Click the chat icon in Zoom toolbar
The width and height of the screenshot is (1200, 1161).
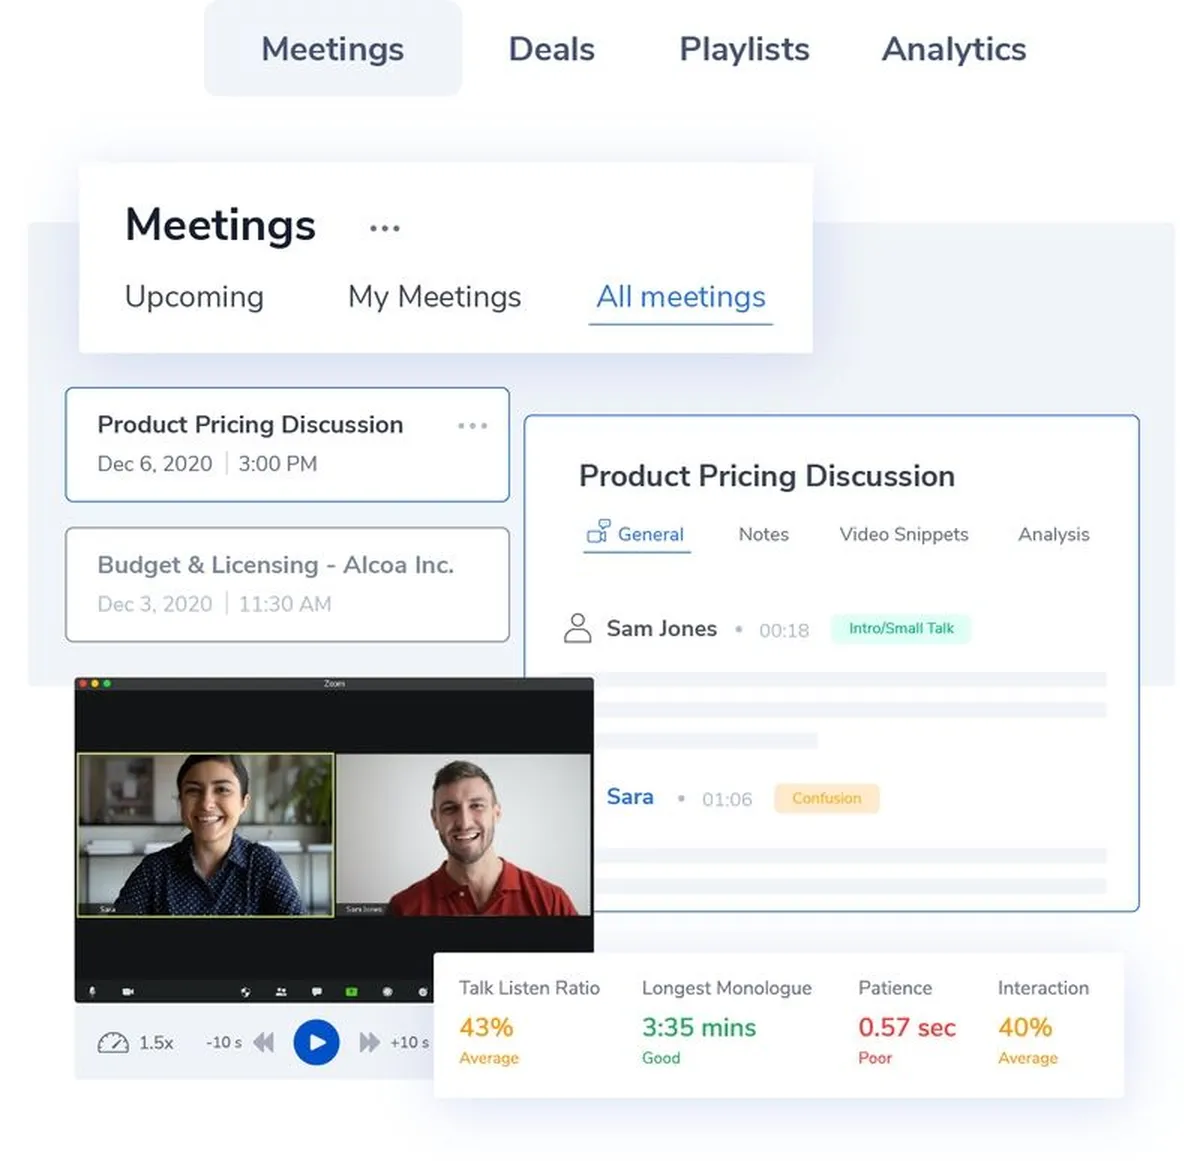pos(316,991)
